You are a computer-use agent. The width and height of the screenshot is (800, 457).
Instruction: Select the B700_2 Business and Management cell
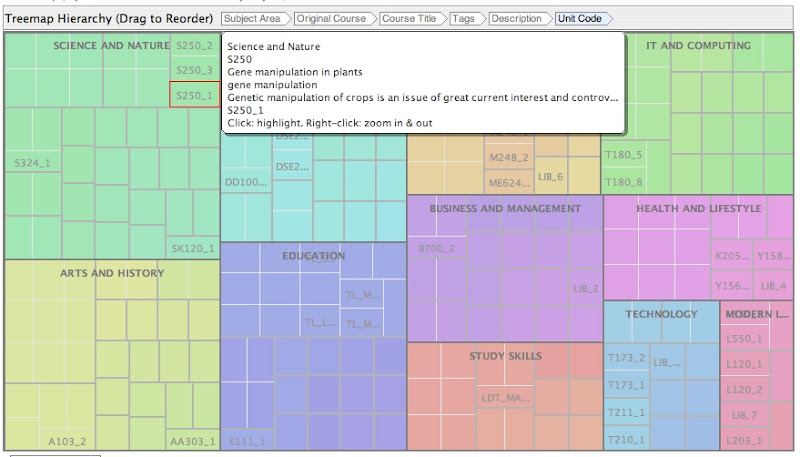click(x=437, y=248)
